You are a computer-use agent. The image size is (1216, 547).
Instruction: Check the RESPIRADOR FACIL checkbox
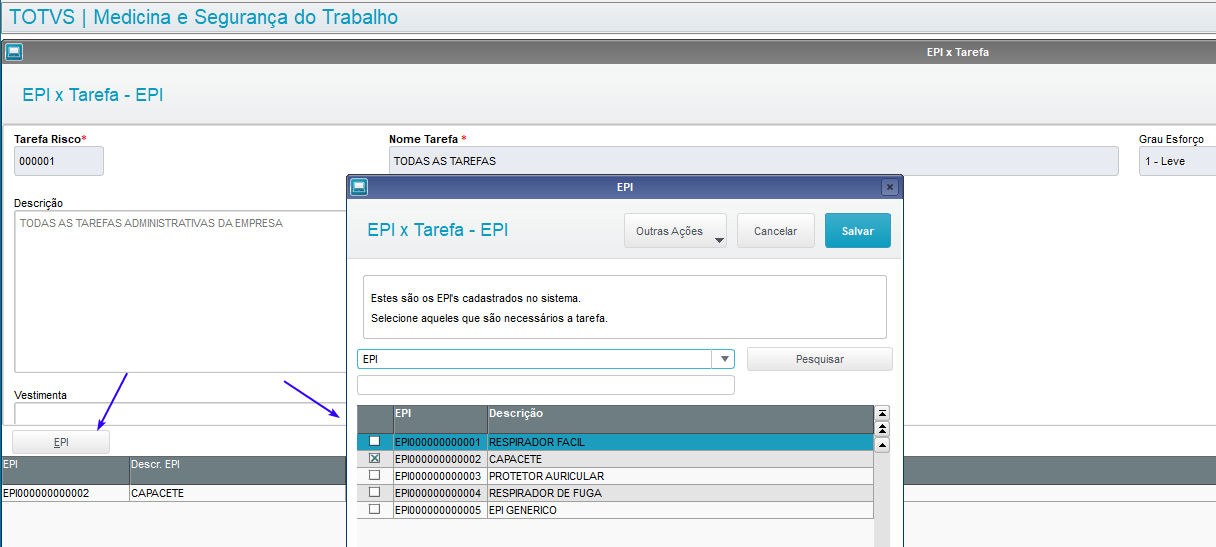(x=375, y=441)
